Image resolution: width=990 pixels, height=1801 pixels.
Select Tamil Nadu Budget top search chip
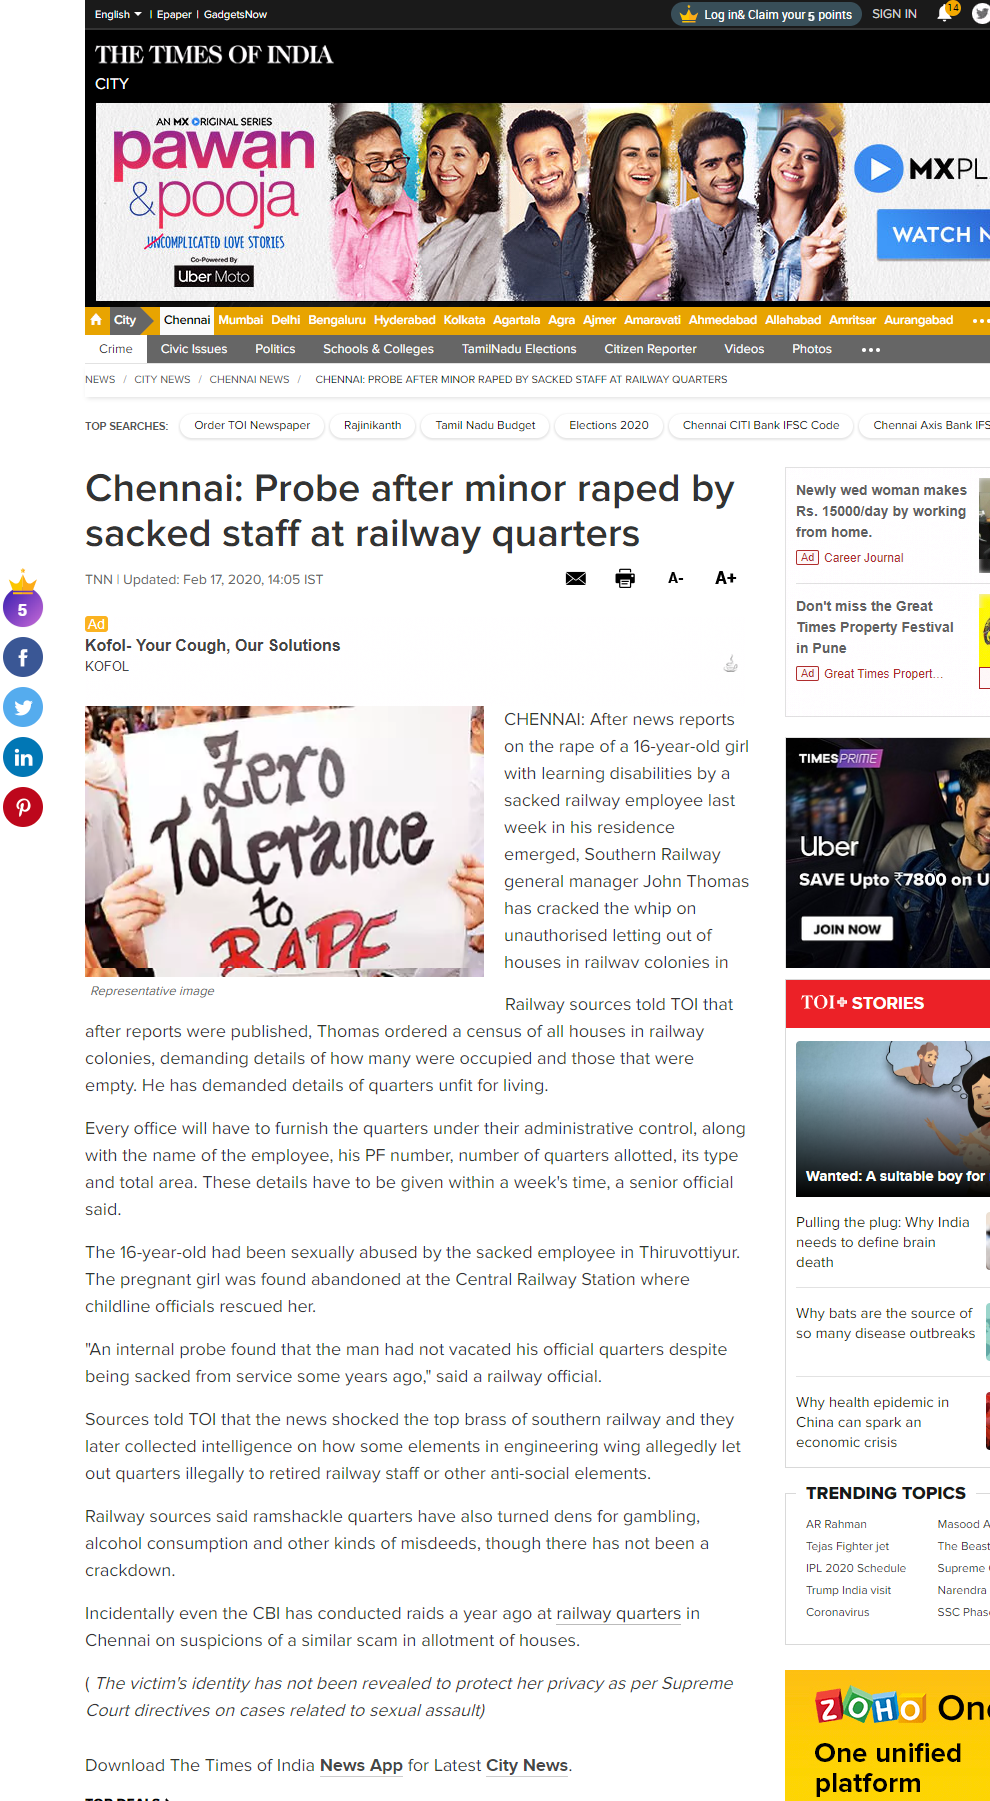pos(486,425)
